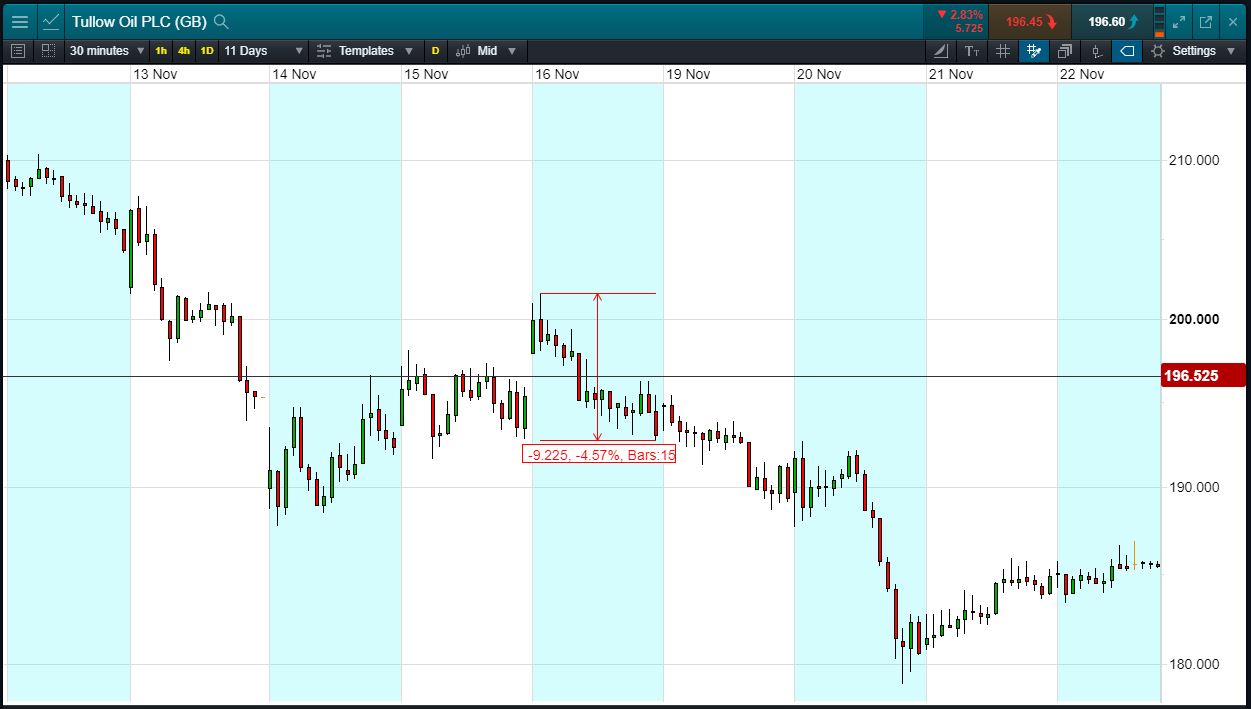
Task: Switch to the 1D interval shortcut
Action: (207, 50)
